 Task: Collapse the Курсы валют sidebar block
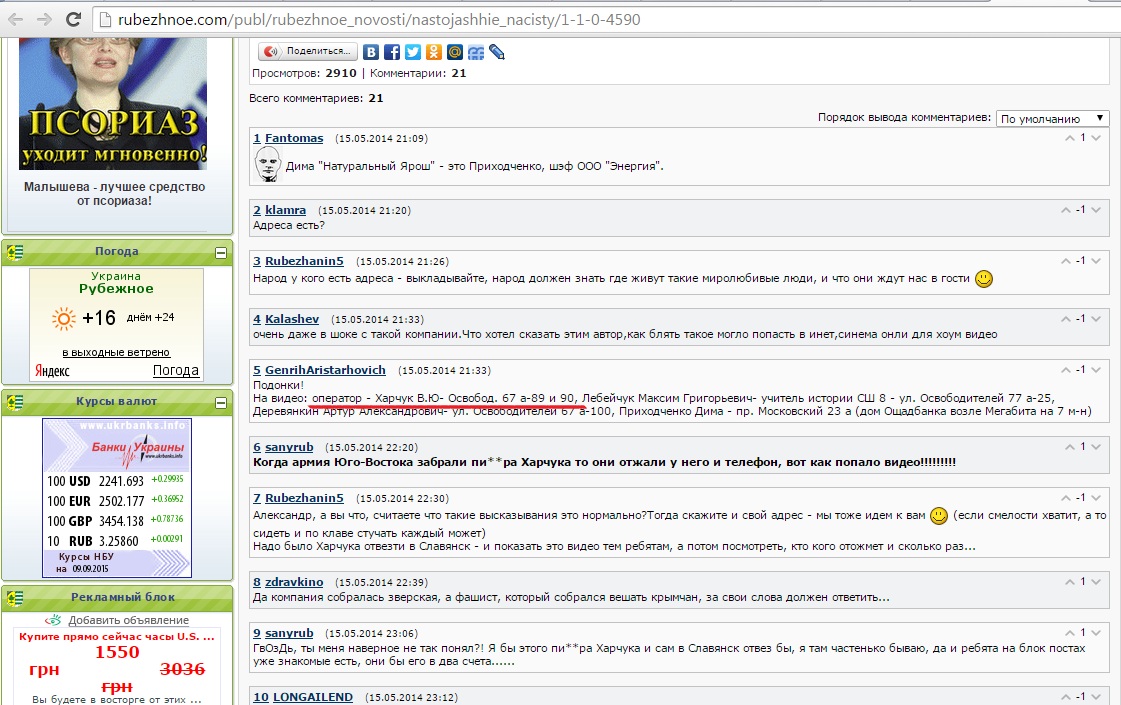(x=221, y=403)
